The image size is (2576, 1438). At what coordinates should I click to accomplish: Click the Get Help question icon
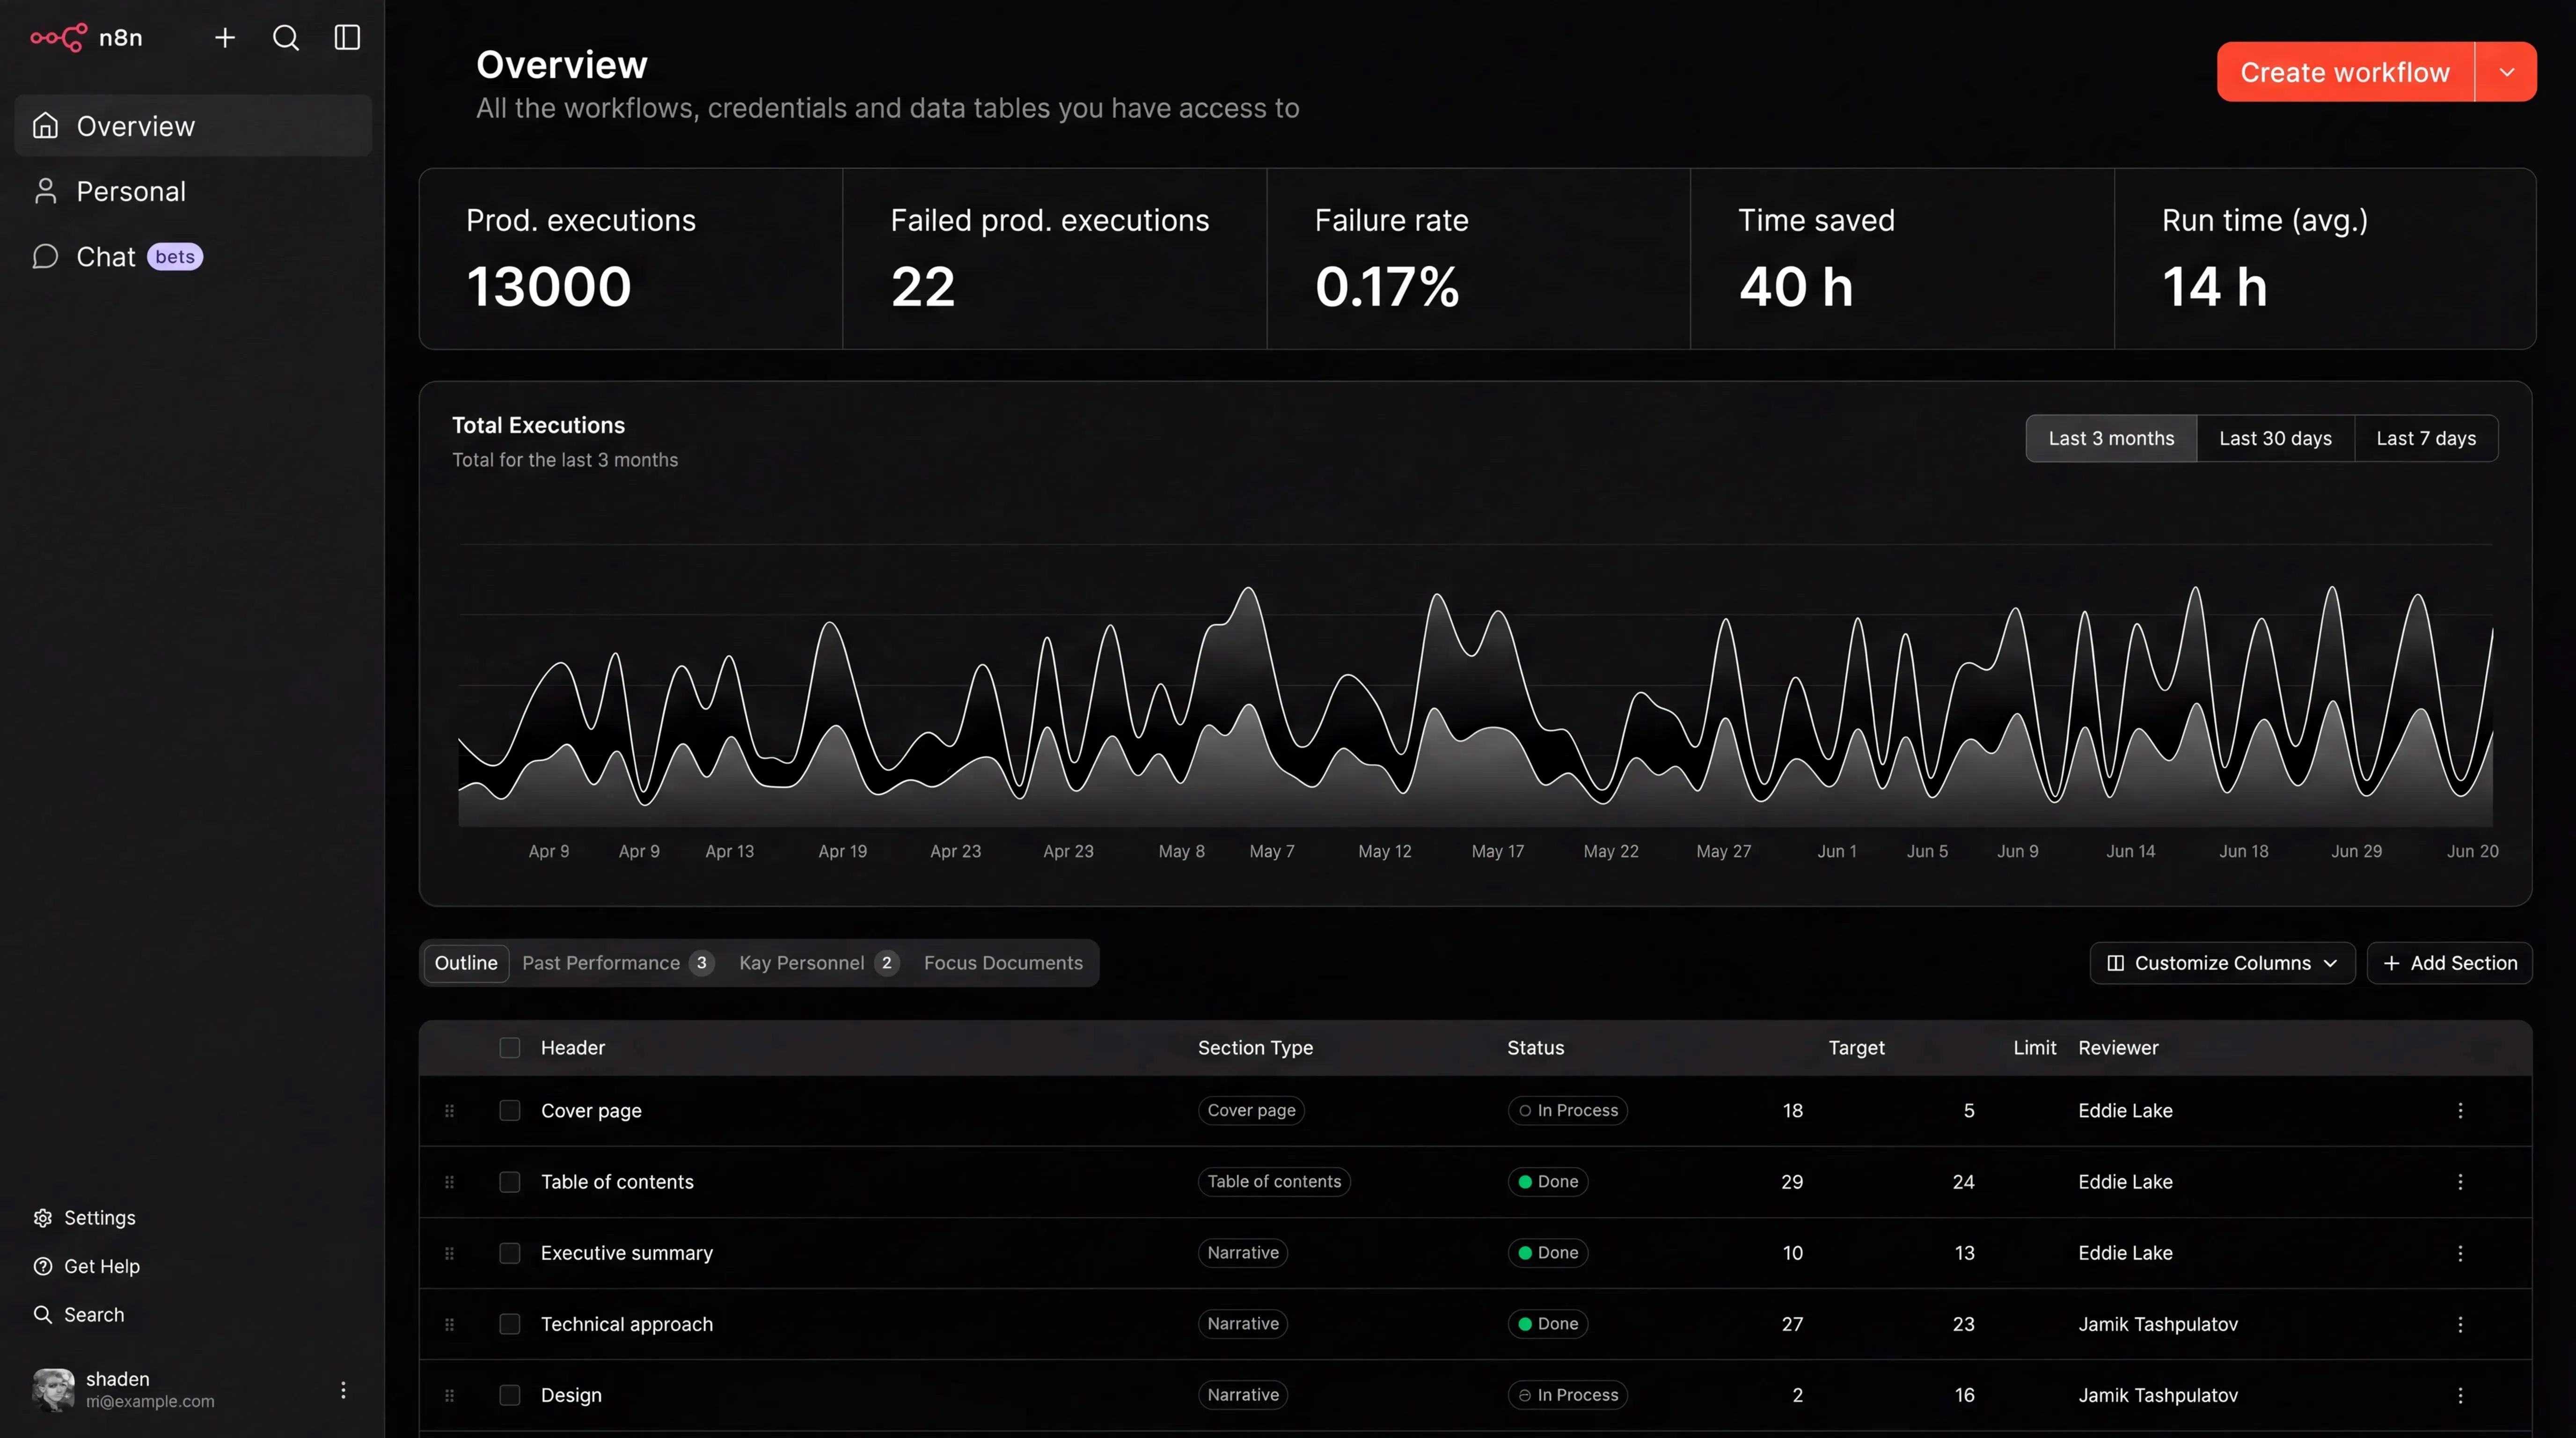(x=43, y=1266)
